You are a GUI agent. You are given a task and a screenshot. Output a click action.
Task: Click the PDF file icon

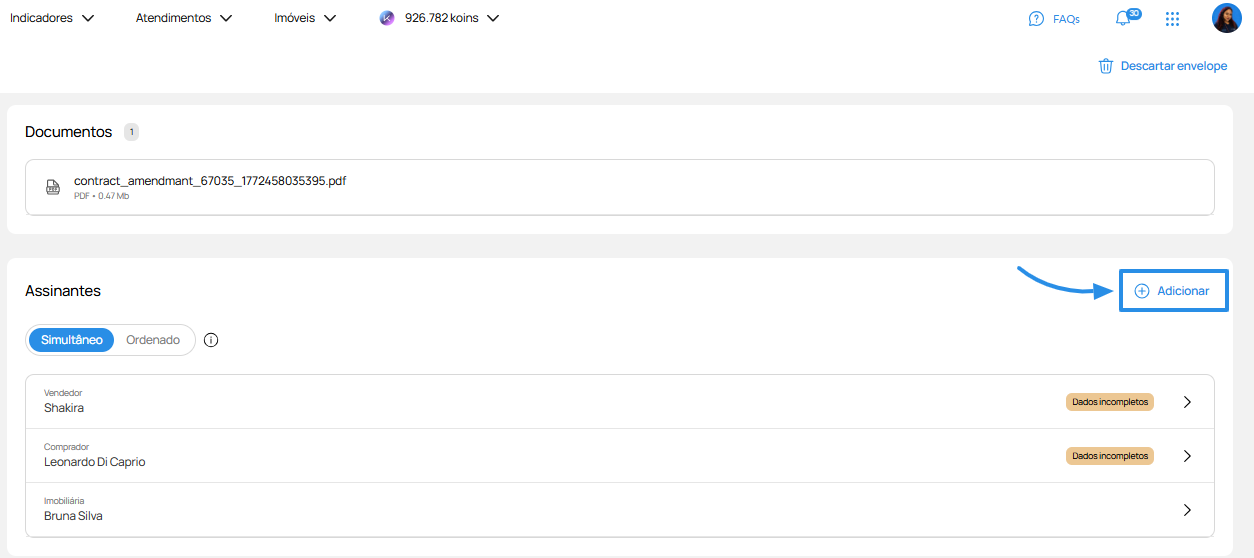pos(53,187)
